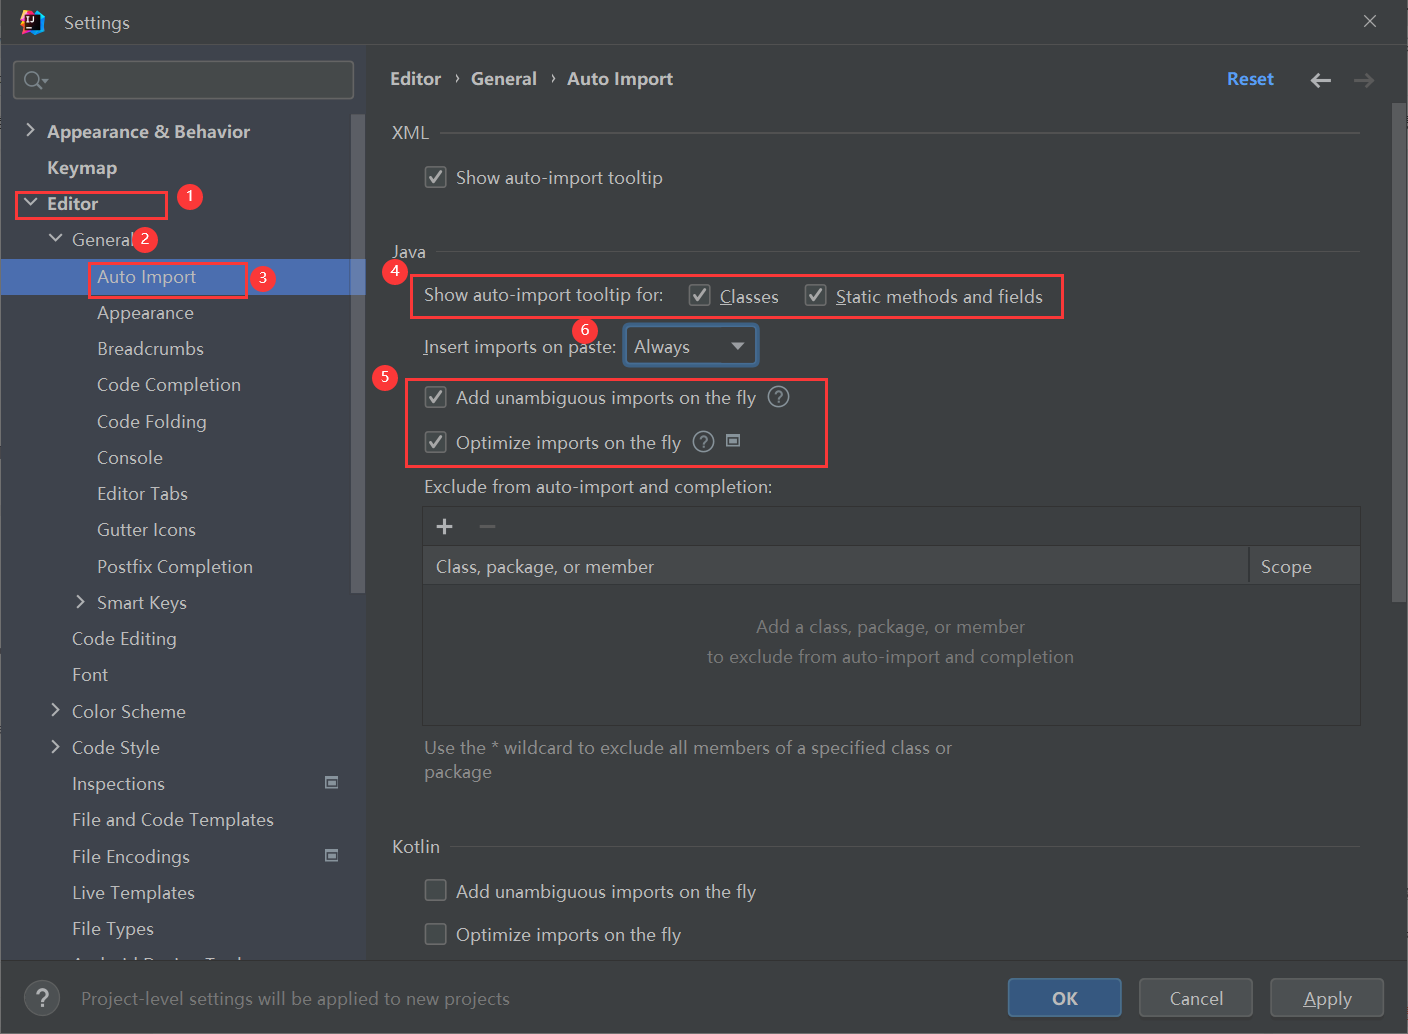The height and width of the screenshot is (1034, 1408).
Task: Open Insert imports on paste dropdown
Action: coord(691,346)
